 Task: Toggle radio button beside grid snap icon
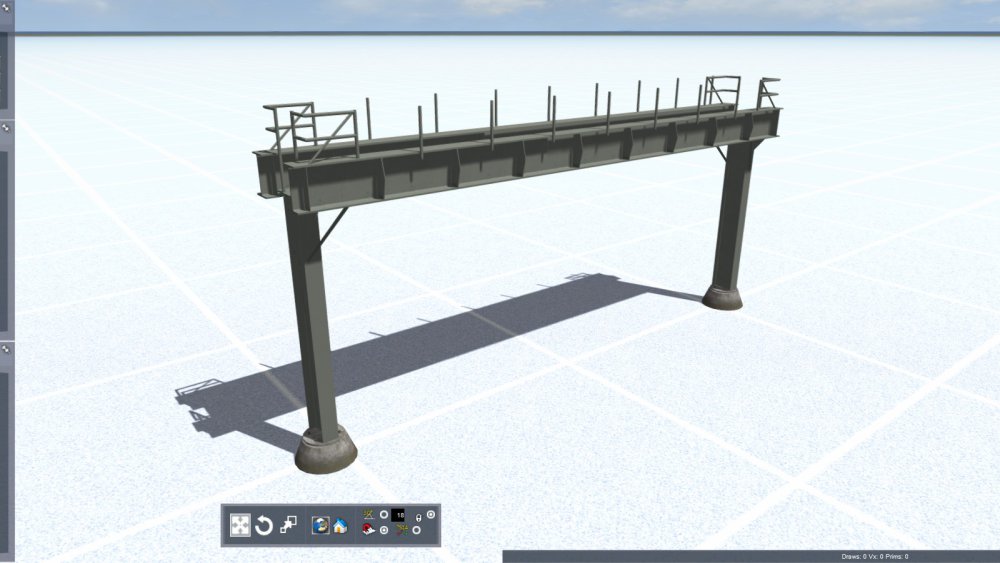click(384, 515)
